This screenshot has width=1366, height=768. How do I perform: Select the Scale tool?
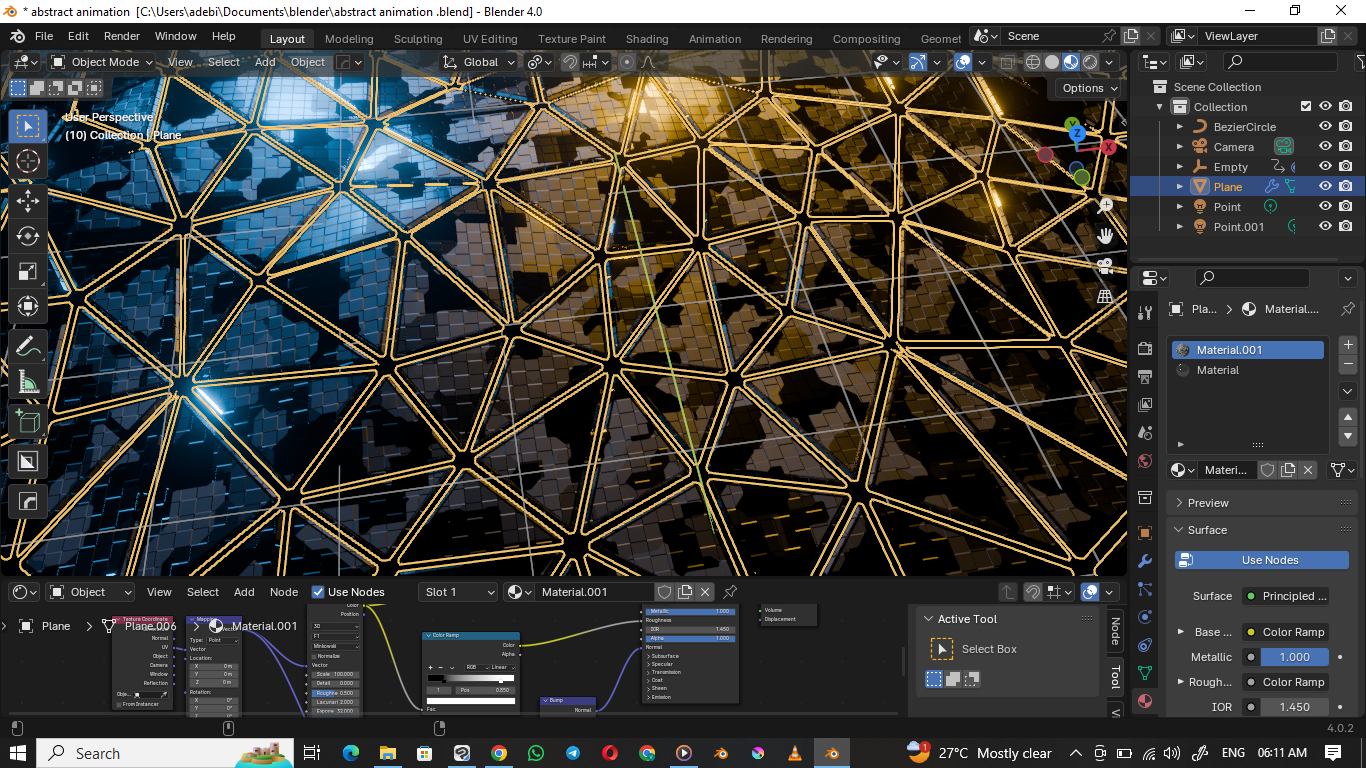28,272
